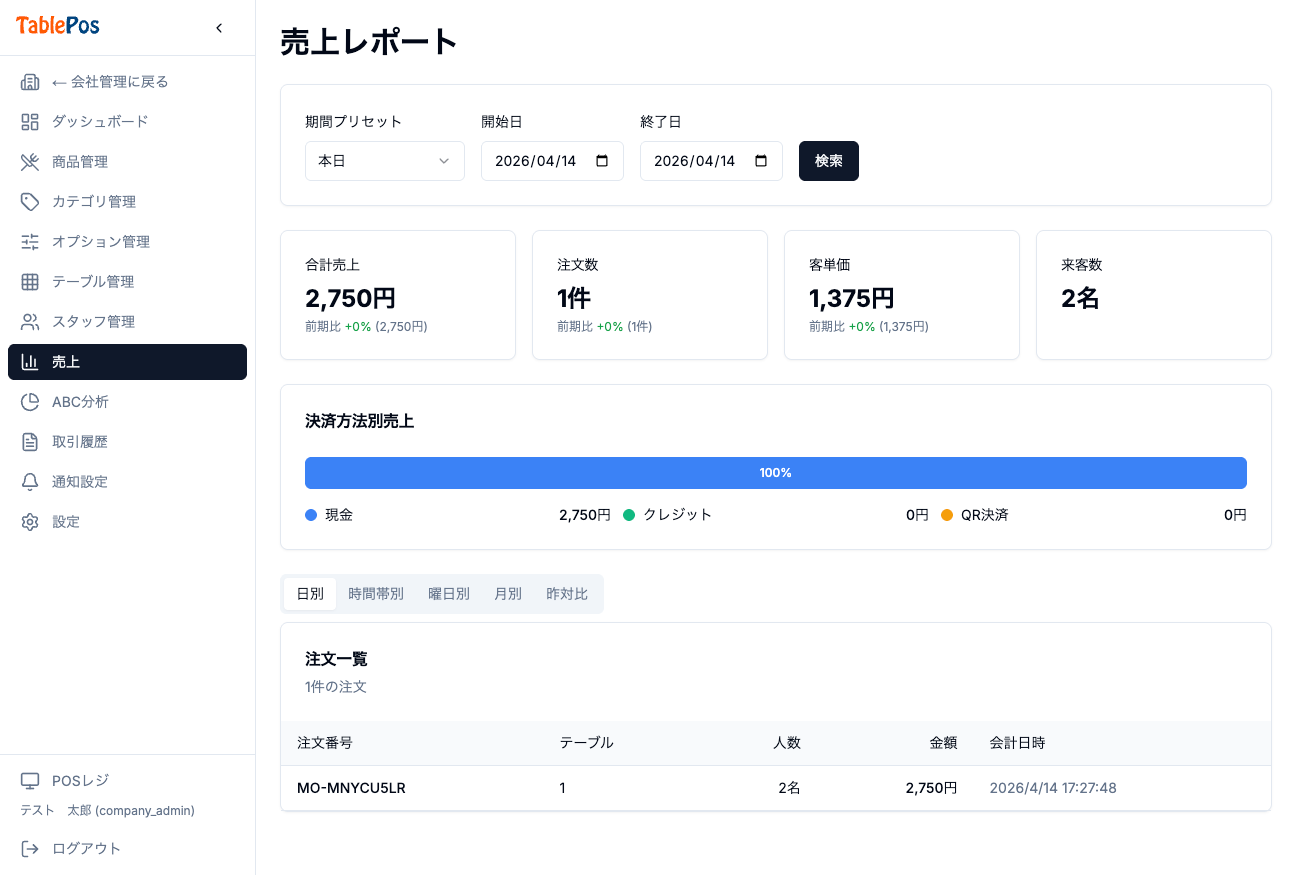The image size is (1296, 875).
Task: Collapse the sidebar with the chevron icon
Action: pos(219,28)
